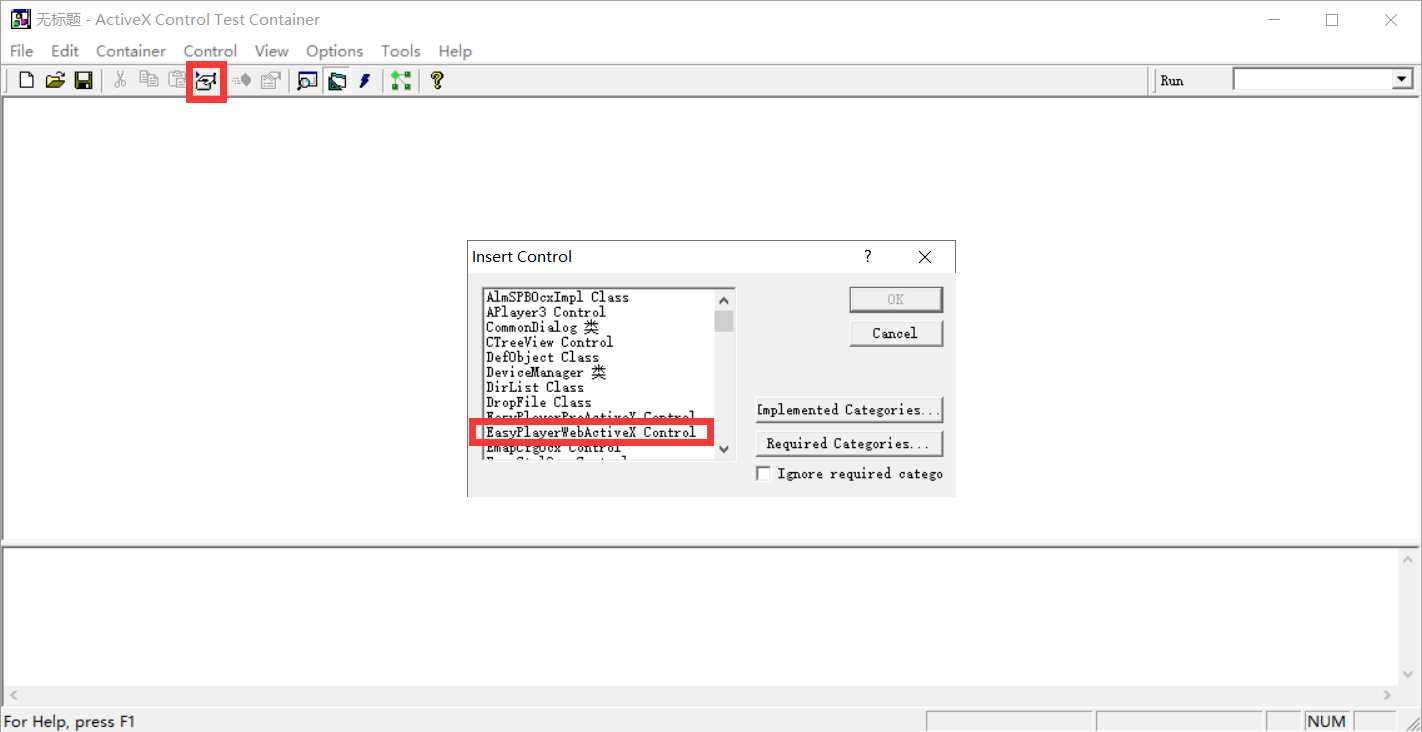Open the Tools menu
This screenshot has width=1422, height=732.
[400, 51]
